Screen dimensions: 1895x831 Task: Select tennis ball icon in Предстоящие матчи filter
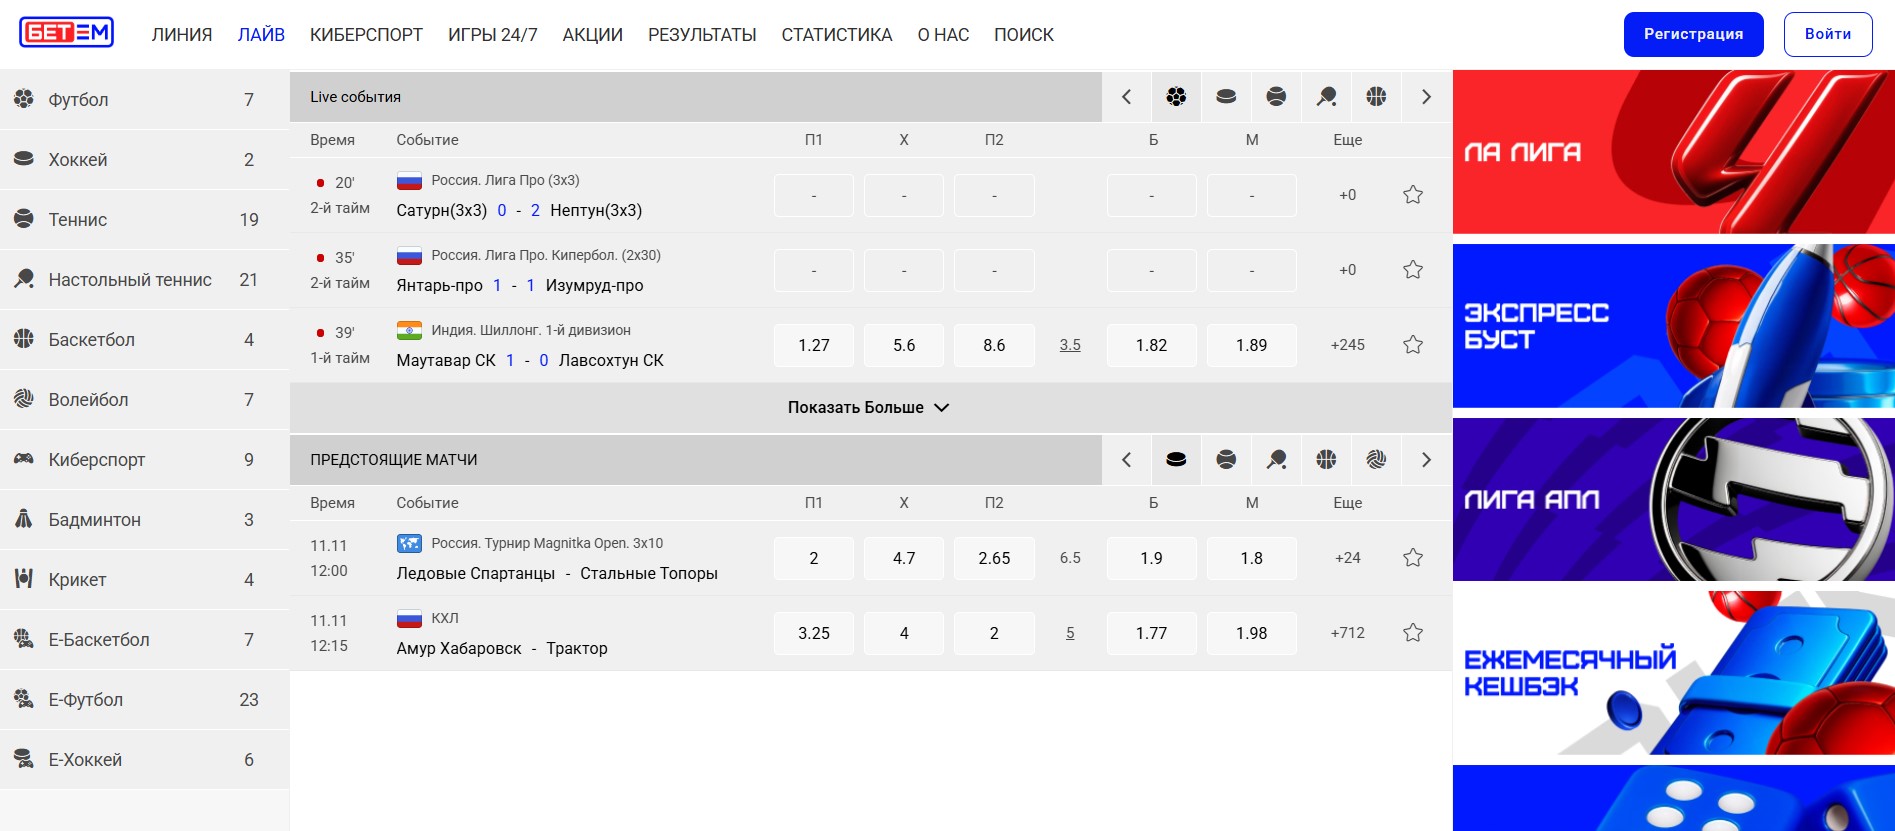click(x=1226, y=460)
